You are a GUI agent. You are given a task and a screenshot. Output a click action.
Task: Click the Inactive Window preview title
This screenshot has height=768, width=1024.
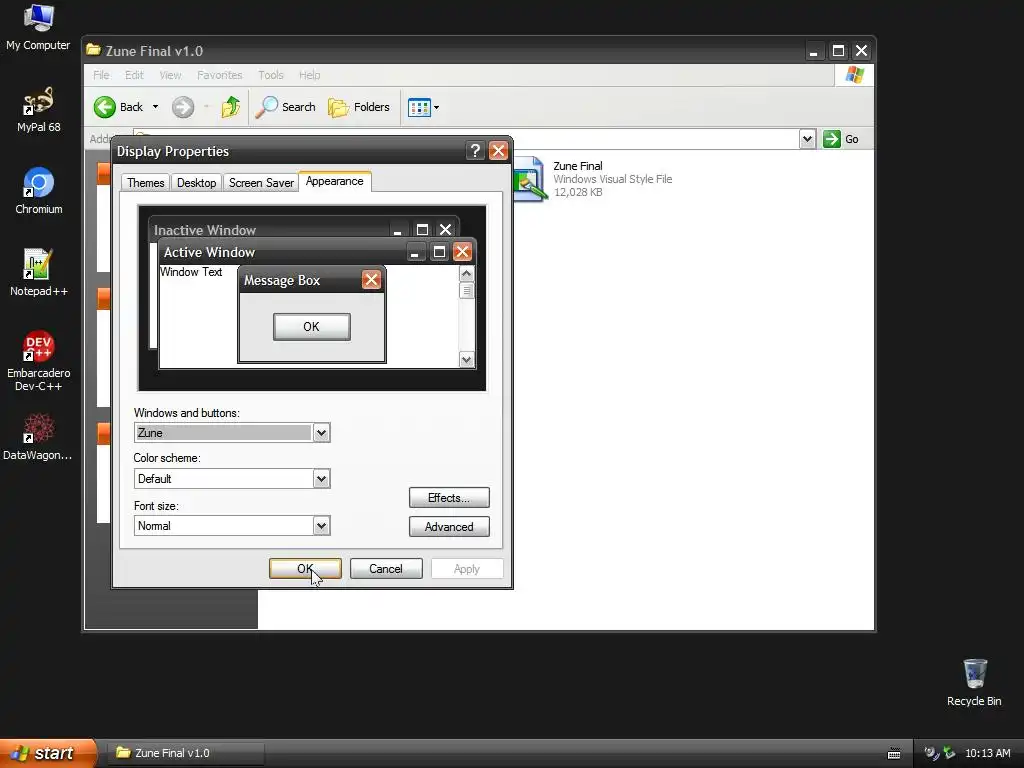[204, 230]
